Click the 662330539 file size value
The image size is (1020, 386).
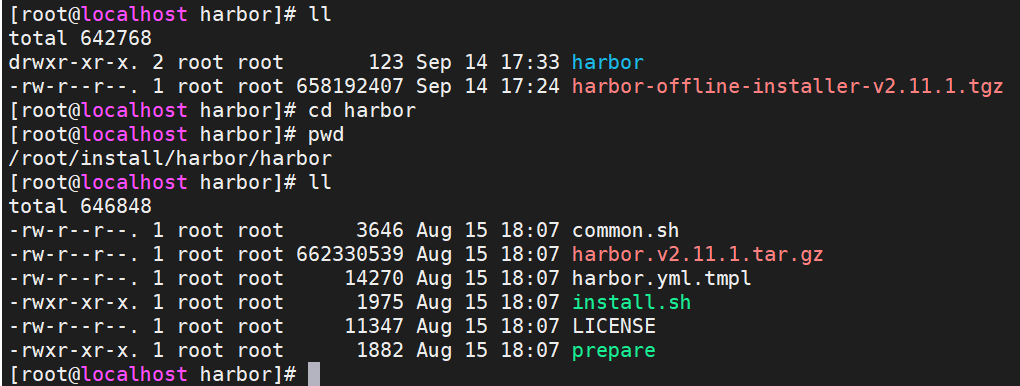point(350,255)
